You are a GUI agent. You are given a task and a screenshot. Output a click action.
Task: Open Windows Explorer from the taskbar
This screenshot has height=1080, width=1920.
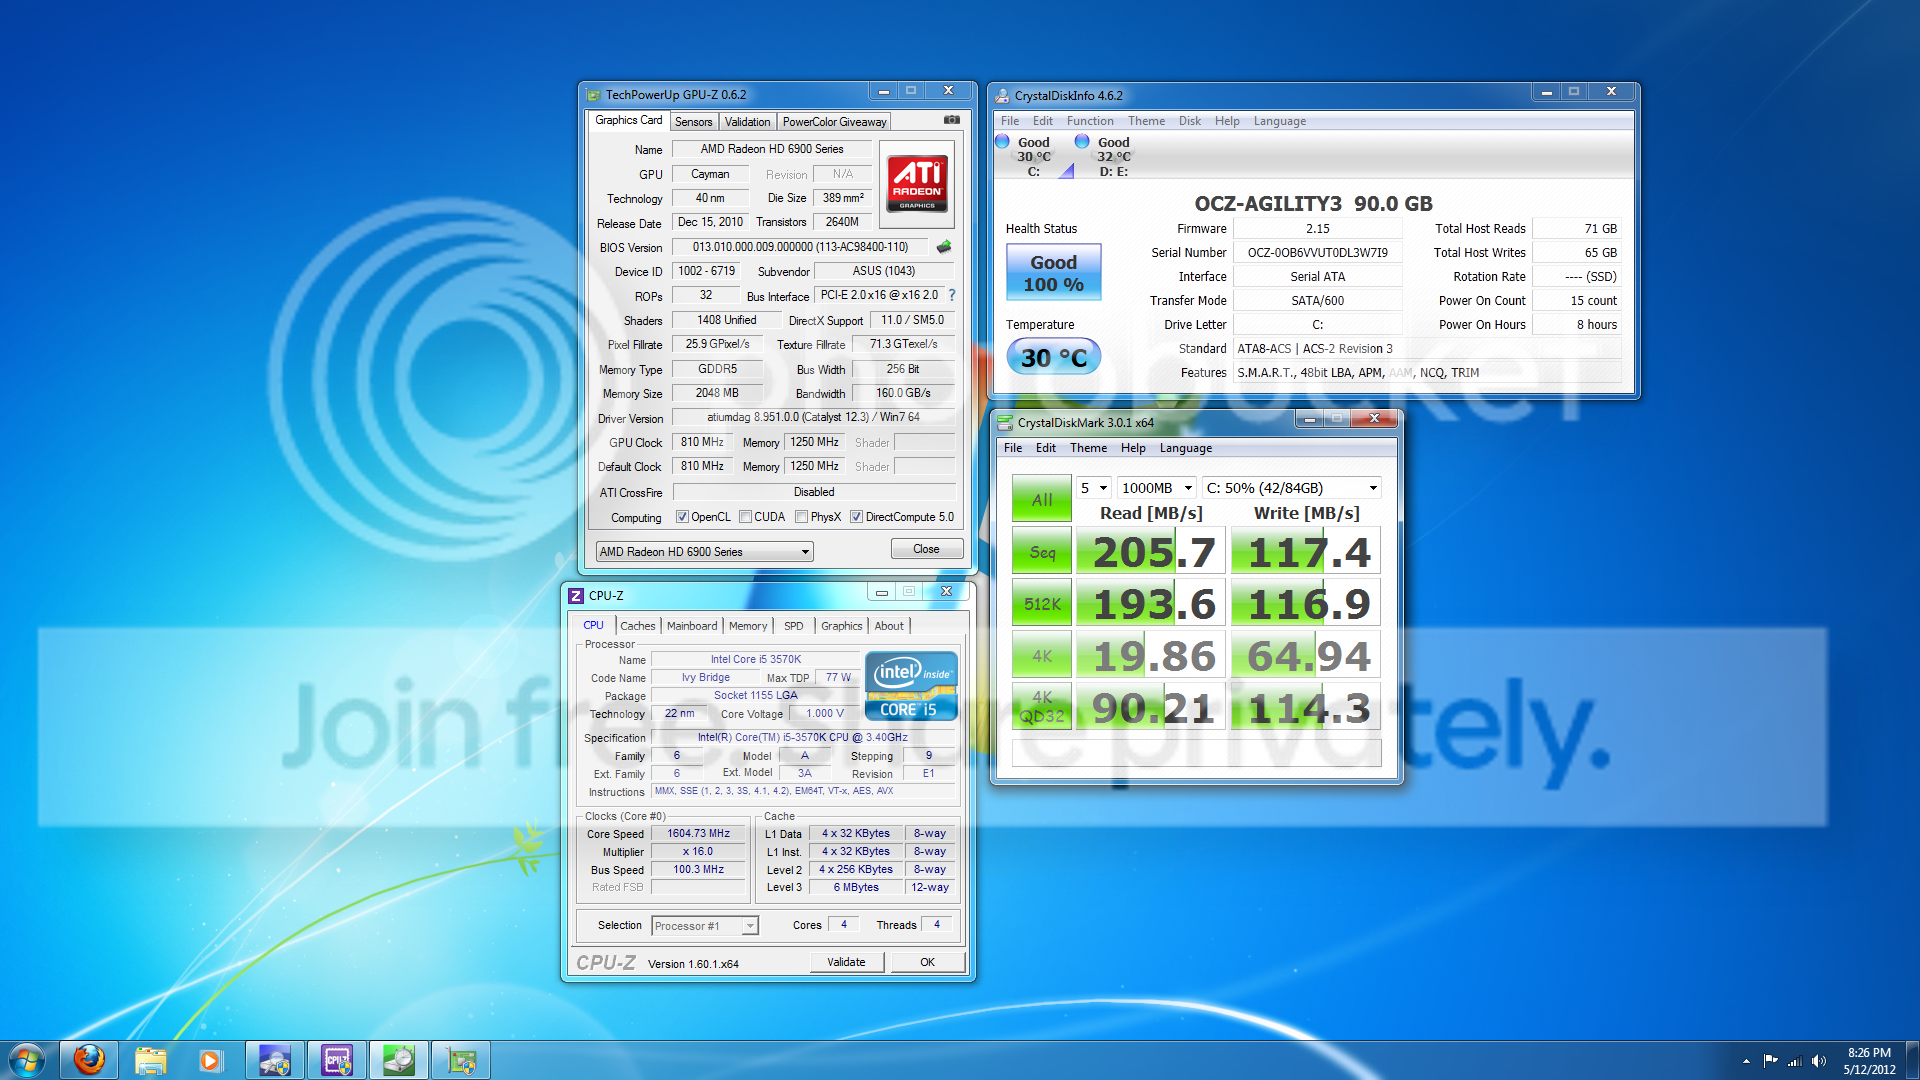pos(150,1060)
